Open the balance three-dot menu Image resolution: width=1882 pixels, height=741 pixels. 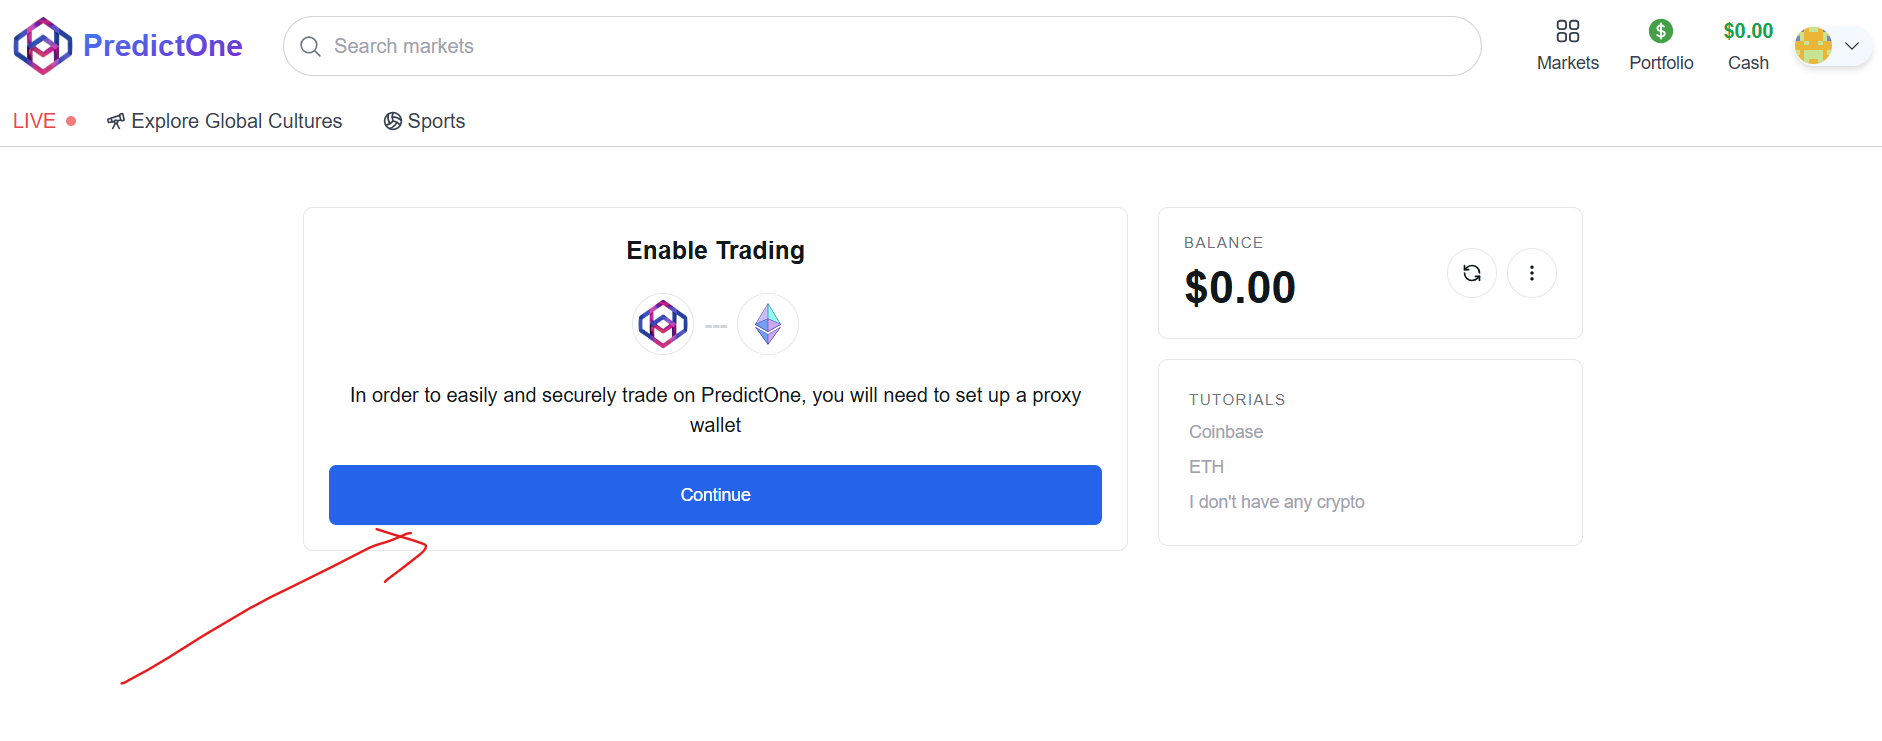pos(1531,273)
